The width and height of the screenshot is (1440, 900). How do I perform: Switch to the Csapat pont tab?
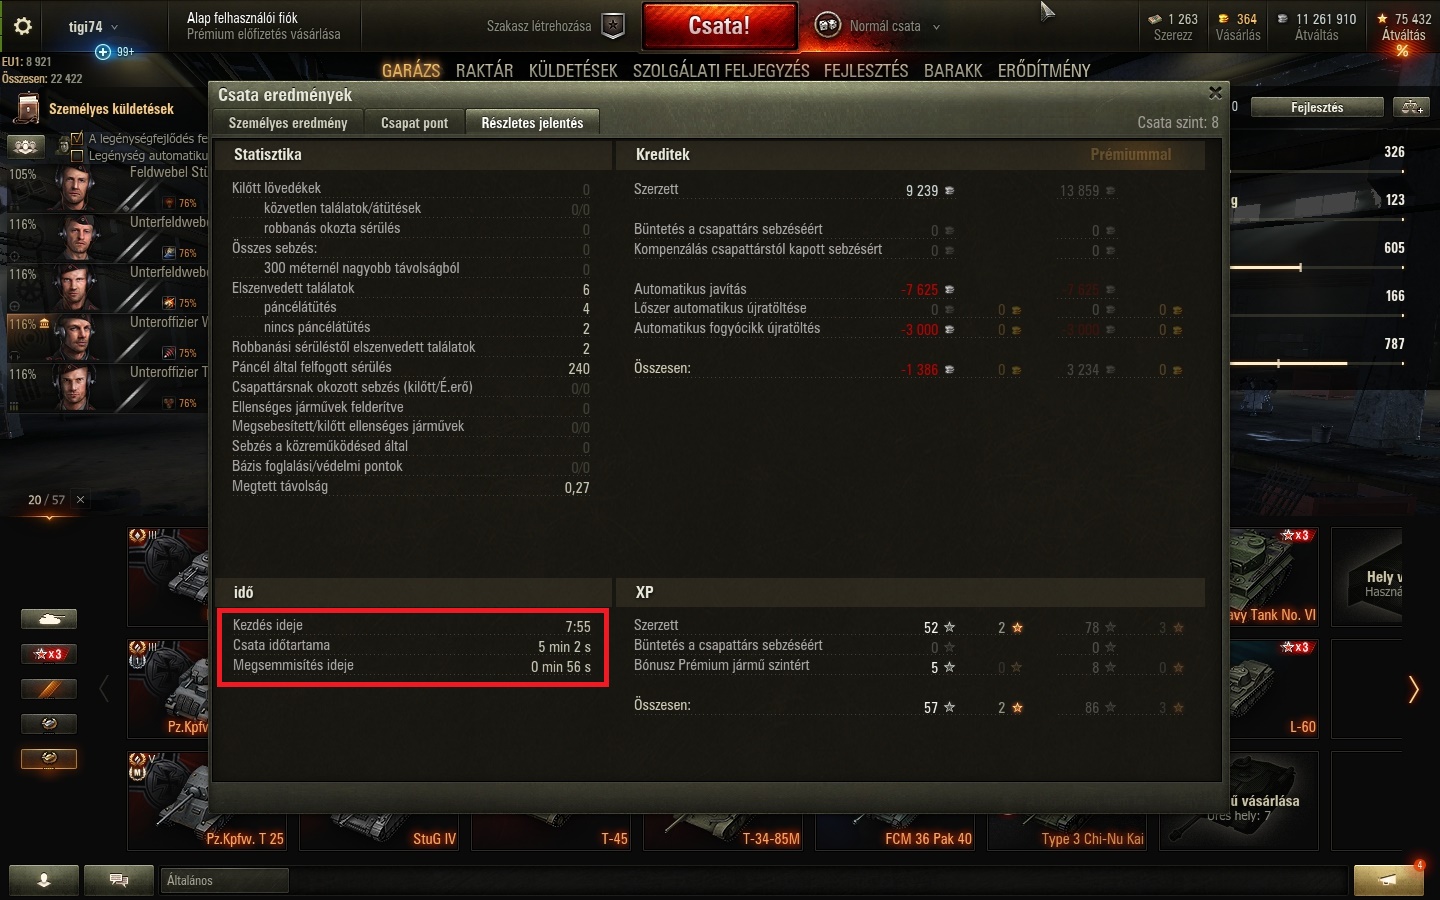point(414,123)
